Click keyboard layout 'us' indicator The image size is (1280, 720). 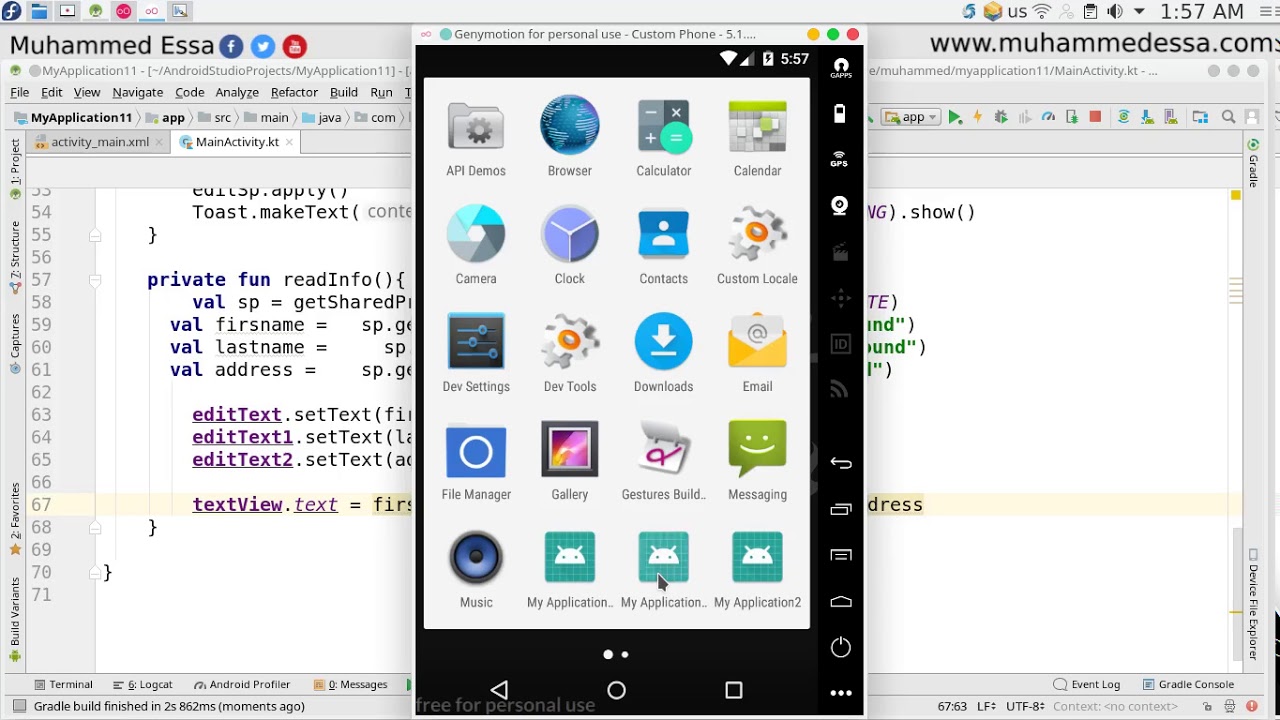[x=1017, y=12]
